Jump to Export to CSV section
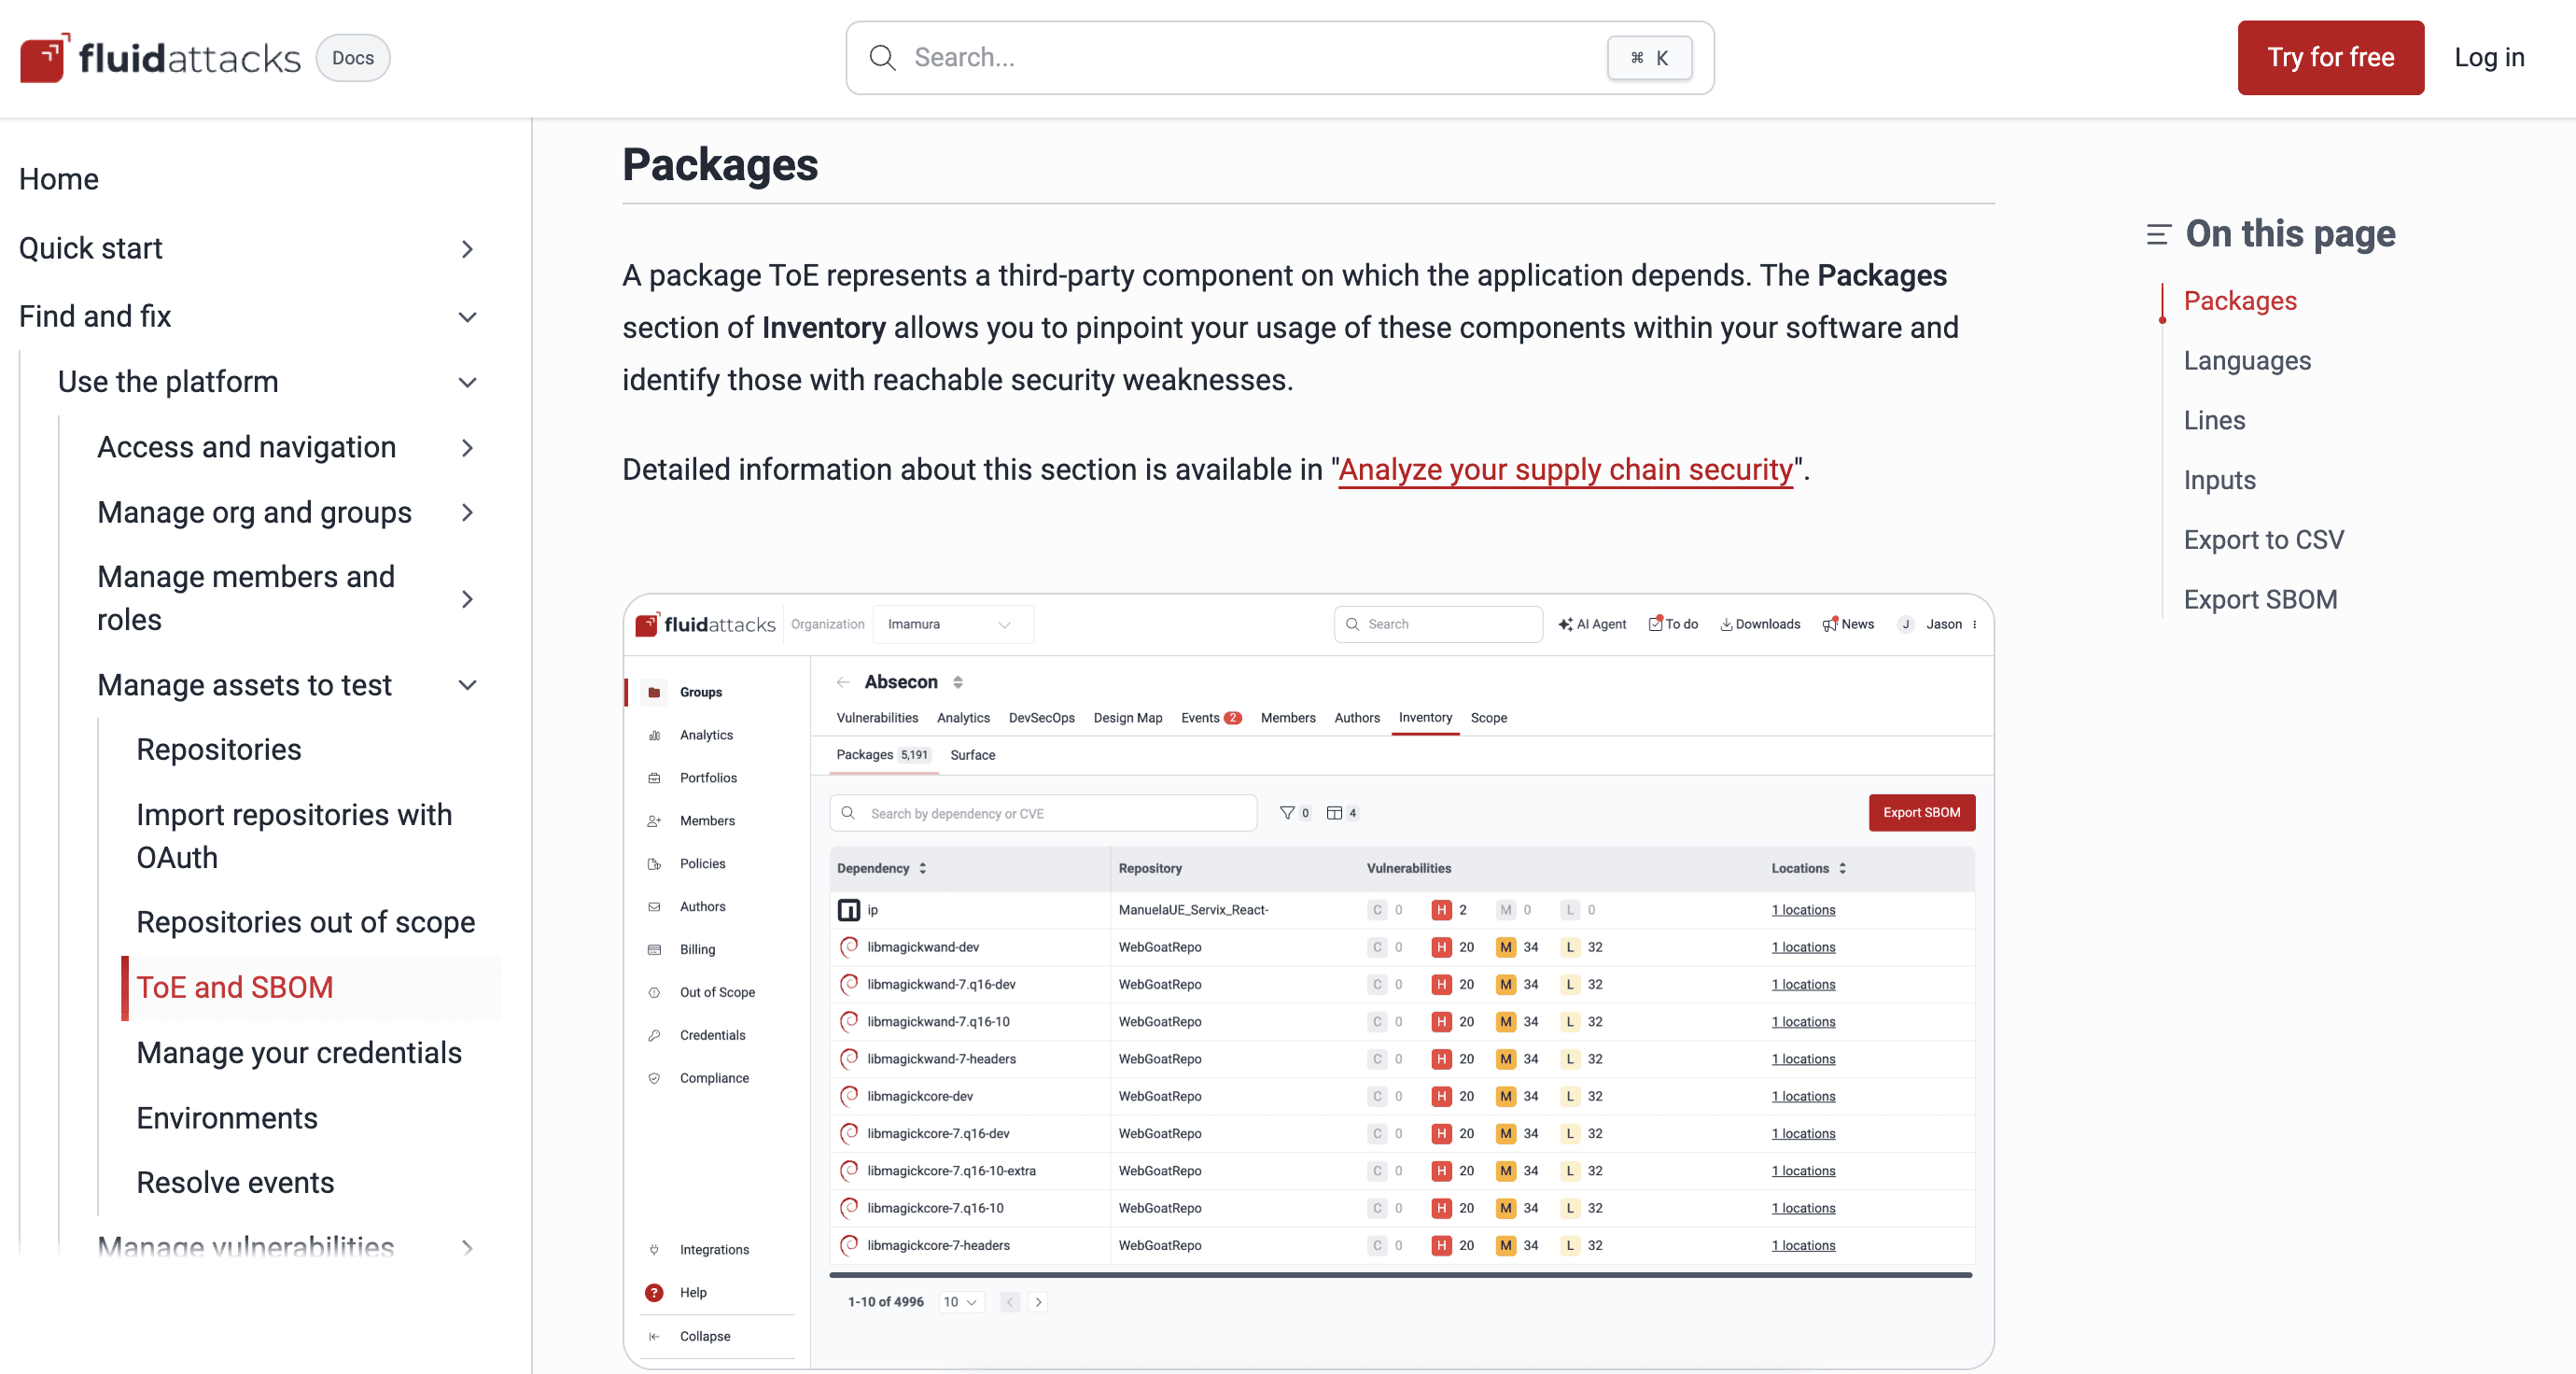Viewport: 2576px width, 1374px height. tap(2263, 540)
